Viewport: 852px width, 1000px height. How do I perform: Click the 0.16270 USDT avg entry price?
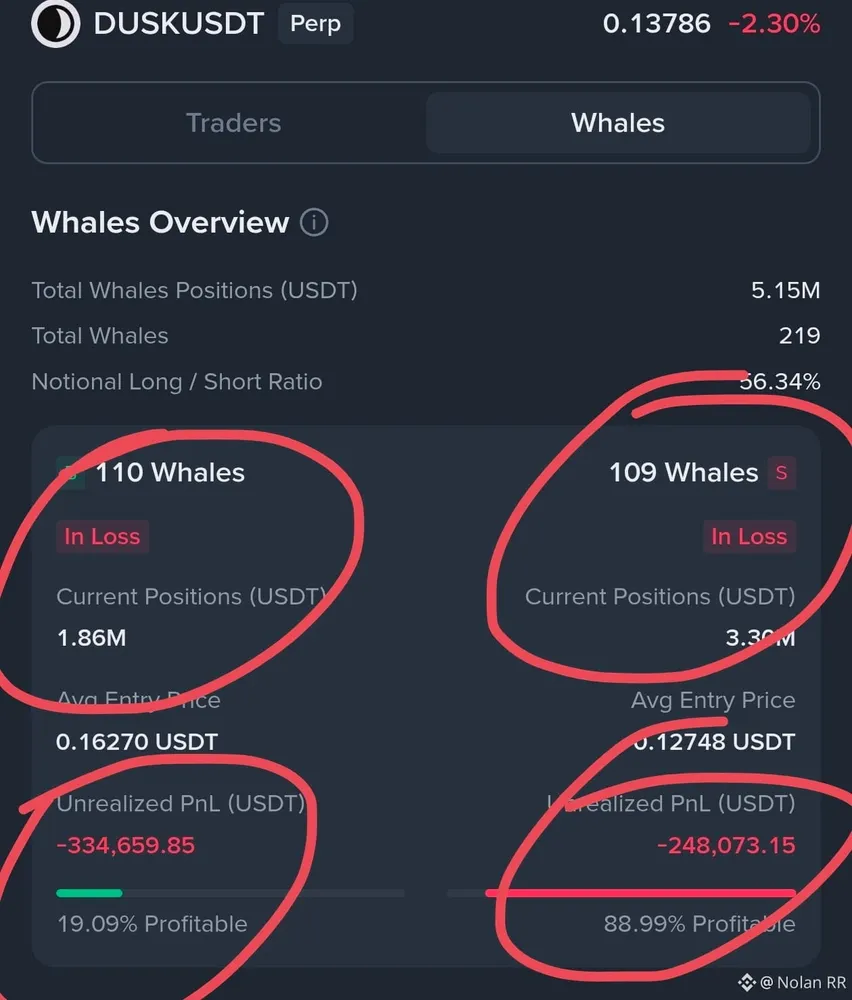137,742
